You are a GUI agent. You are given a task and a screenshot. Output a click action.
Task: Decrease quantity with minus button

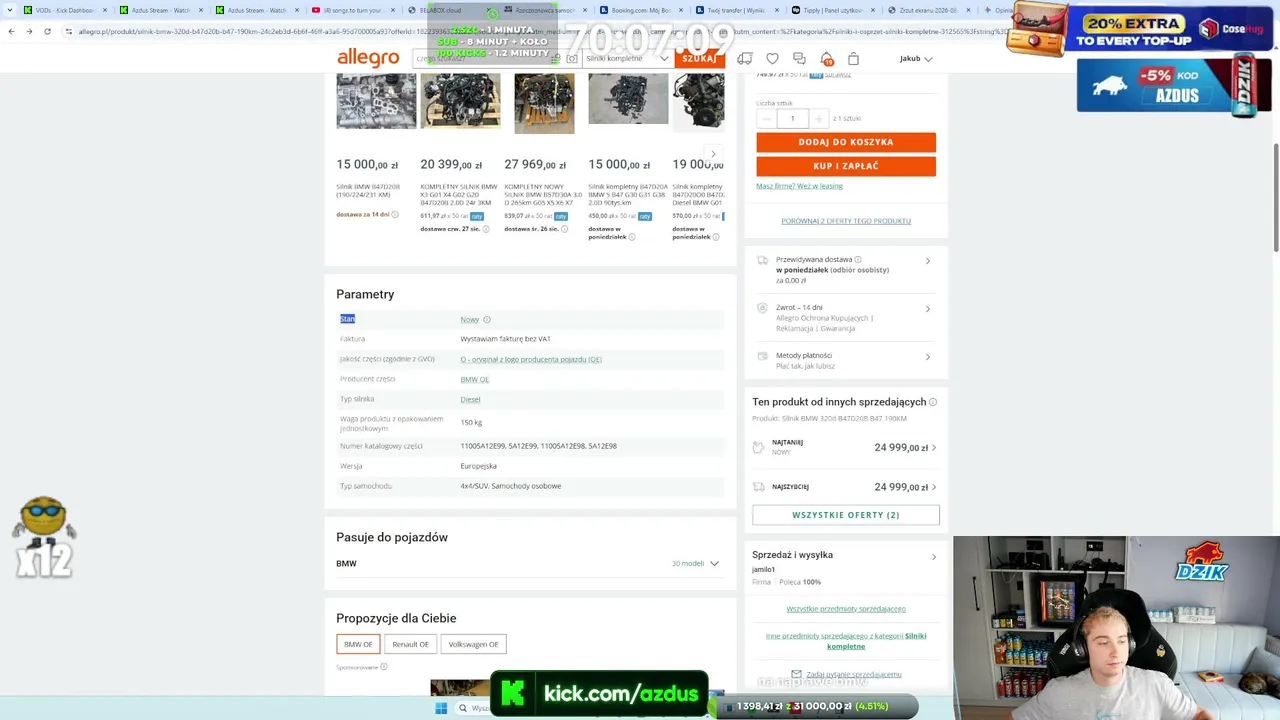point(767,119)
